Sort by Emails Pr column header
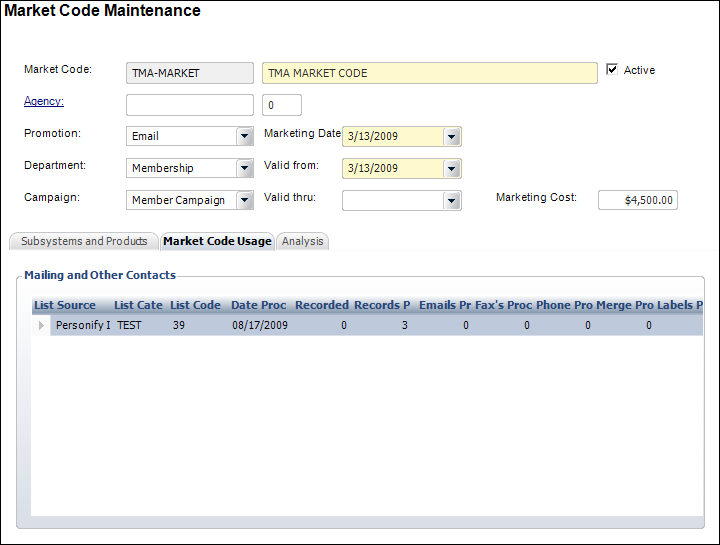The width and height of the screenshot is (720, 545). click(x=444, y=305)
